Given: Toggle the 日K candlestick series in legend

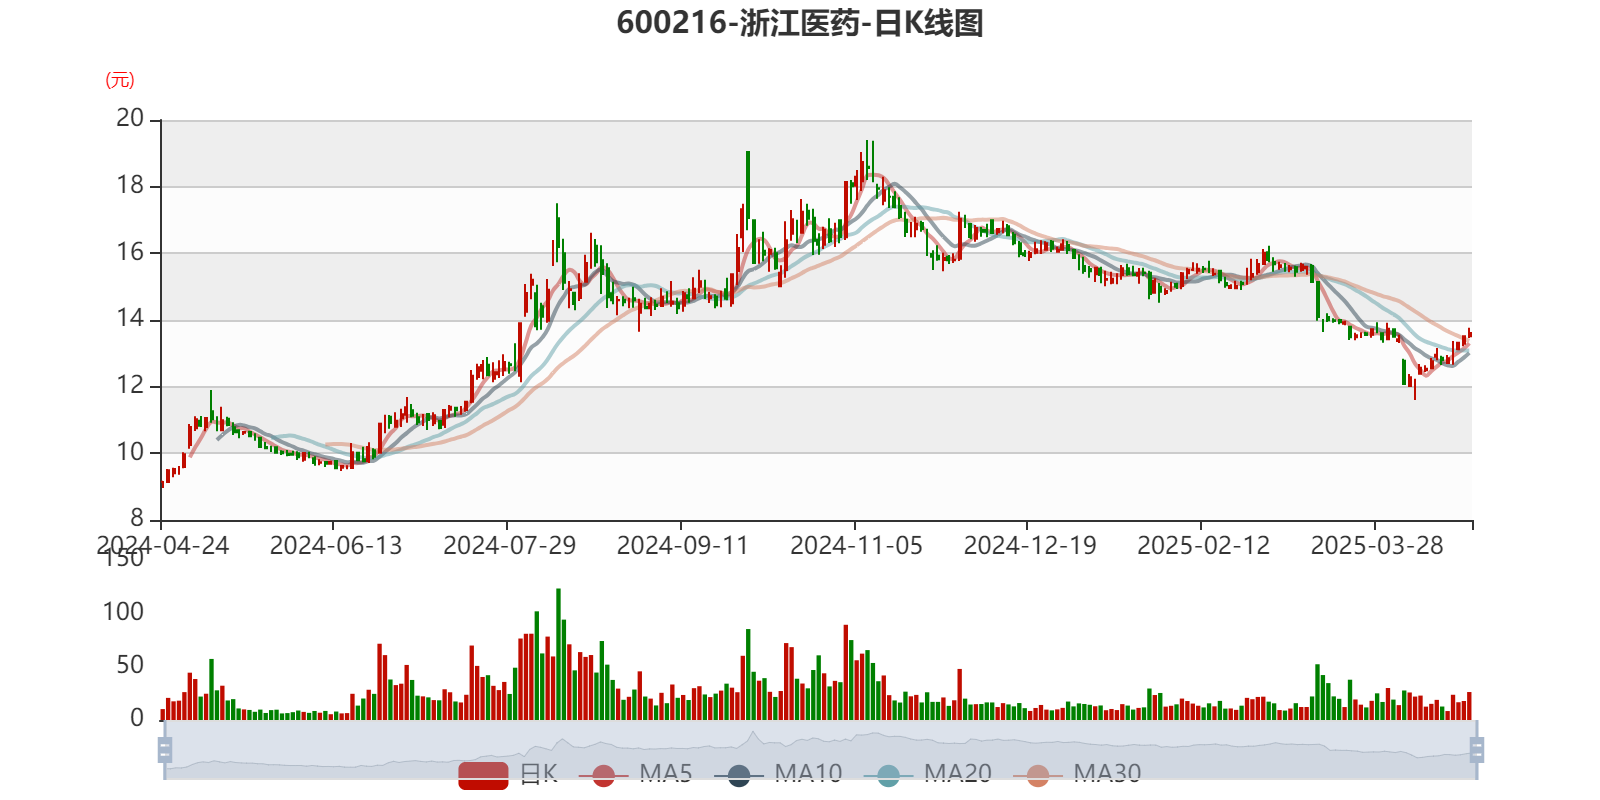Looking at the screenshot, I should [x=508, y=774].
